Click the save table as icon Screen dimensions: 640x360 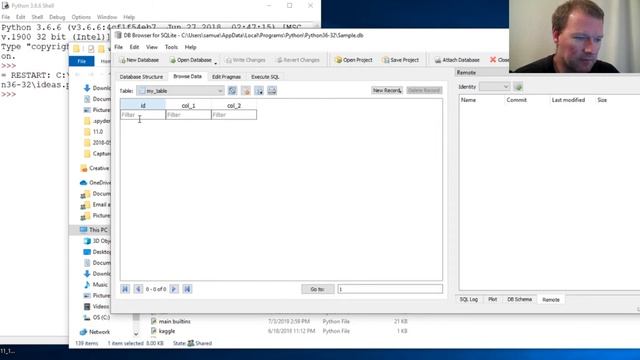(x=259, y=91)
